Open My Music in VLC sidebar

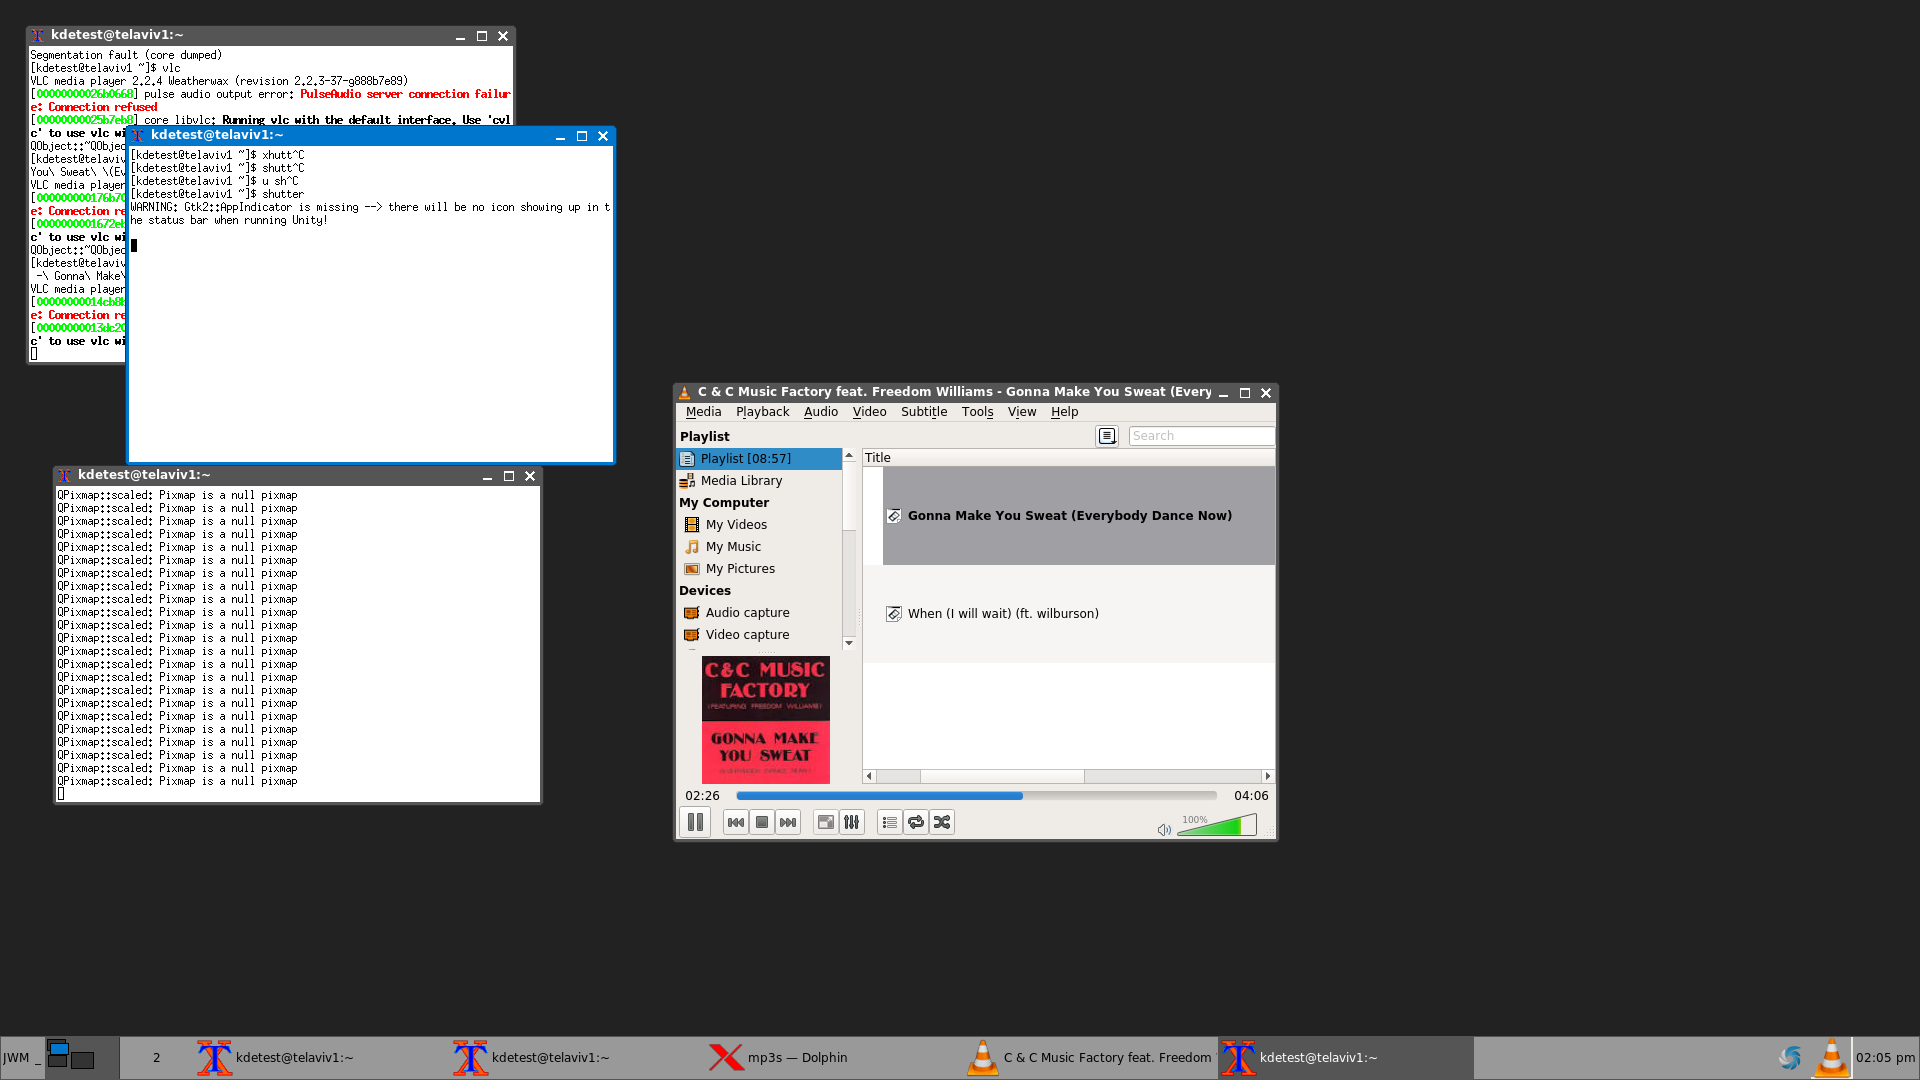point(759,547)
